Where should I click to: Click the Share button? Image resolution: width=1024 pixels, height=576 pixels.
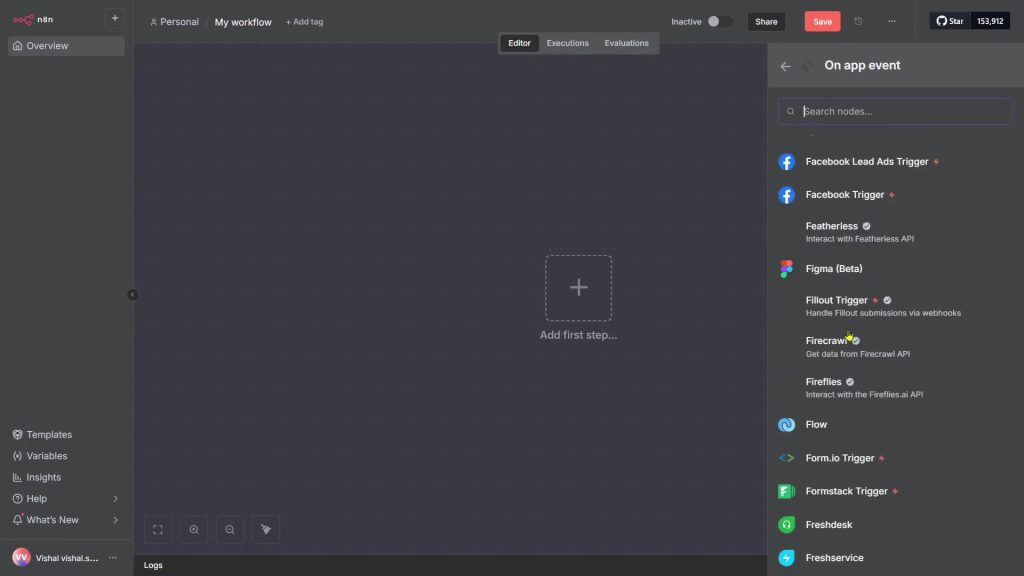coord(766,22)
